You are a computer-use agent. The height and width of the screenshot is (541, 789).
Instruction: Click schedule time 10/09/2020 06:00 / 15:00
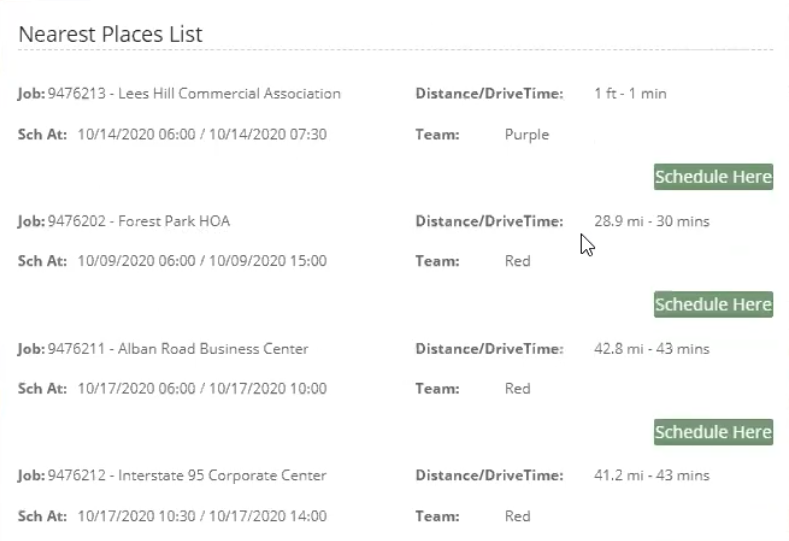tap(202, 261)
